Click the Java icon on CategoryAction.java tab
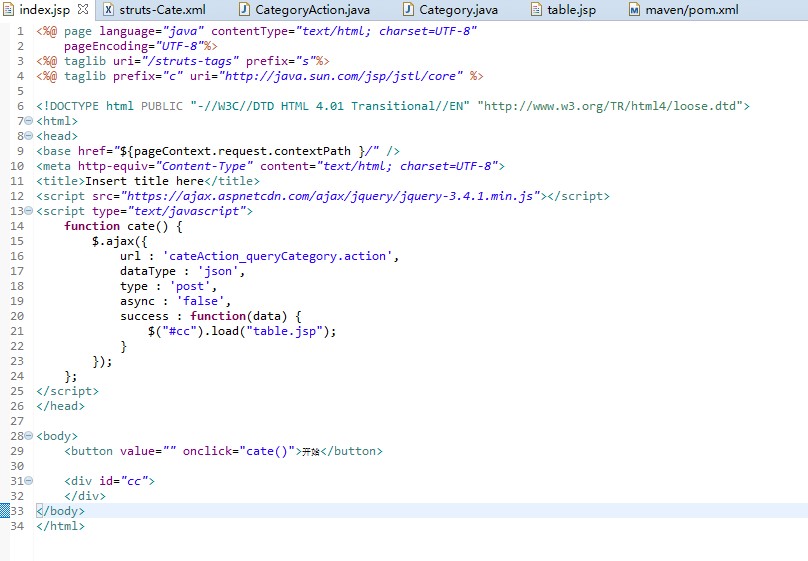Viewport: 808px width, 561px height. click(245, 9)
